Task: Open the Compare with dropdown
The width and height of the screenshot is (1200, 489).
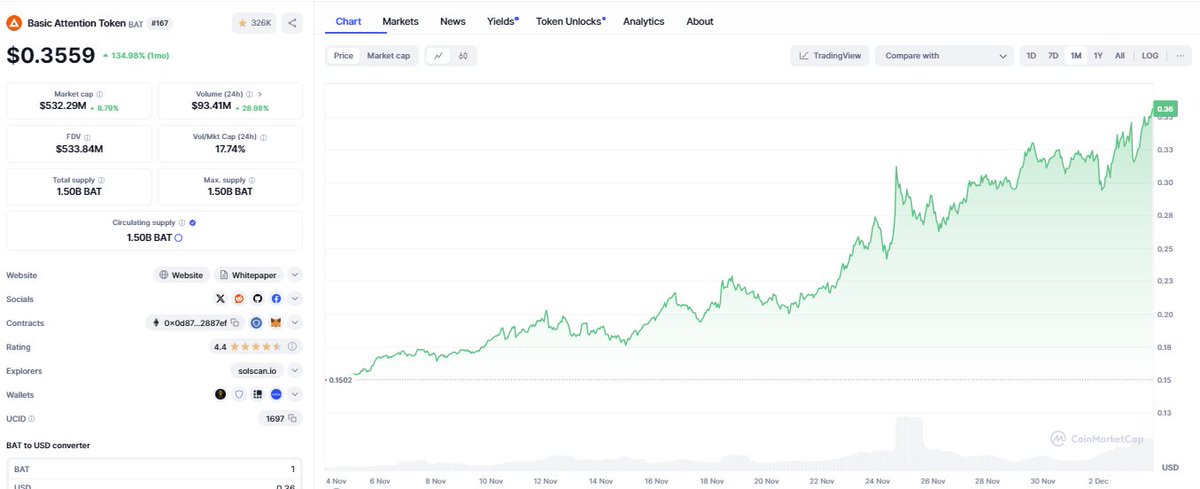Action: [x=945, y=56]
